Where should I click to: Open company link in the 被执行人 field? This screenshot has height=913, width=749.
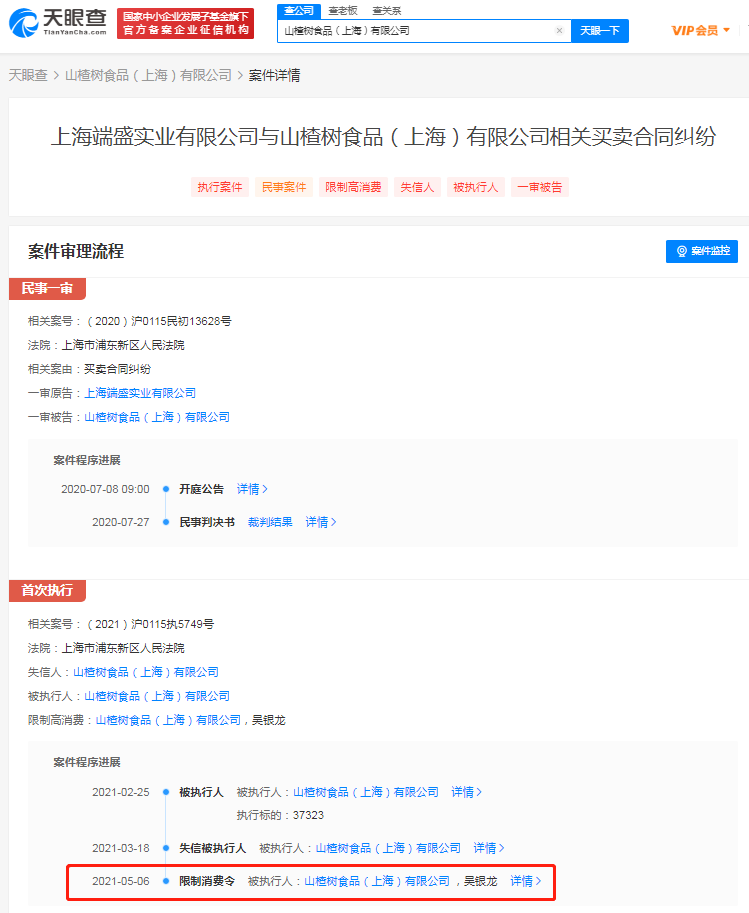pyautogui.click(x=157, y=696)
